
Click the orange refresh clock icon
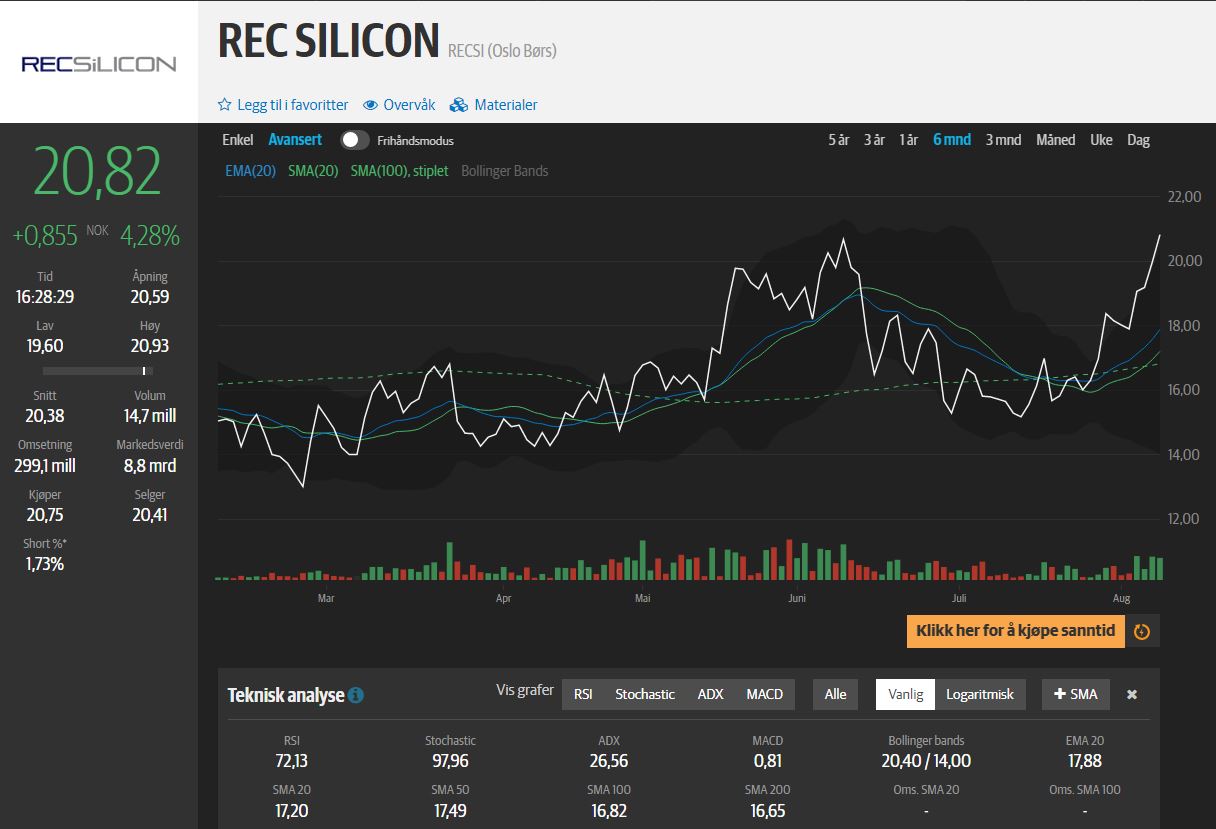pyautogui.click(x=1142, y=631)
